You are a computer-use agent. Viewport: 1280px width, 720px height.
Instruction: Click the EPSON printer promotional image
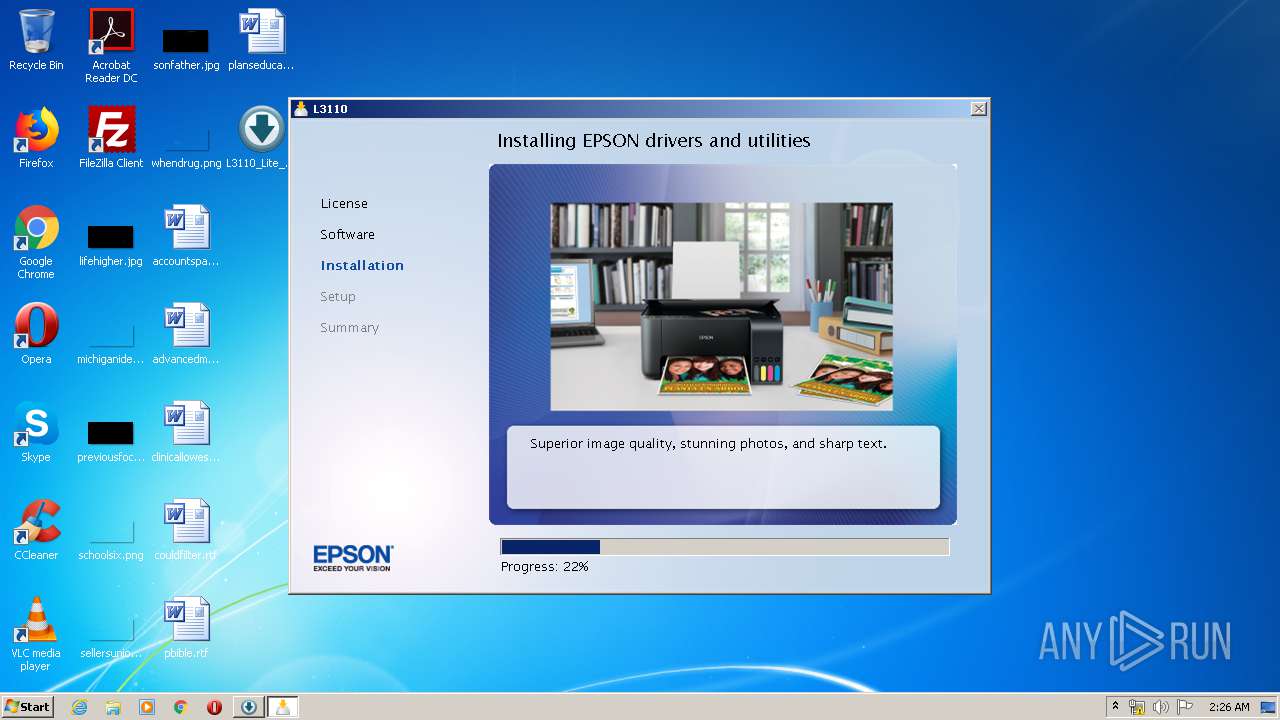tap(721, 306)
